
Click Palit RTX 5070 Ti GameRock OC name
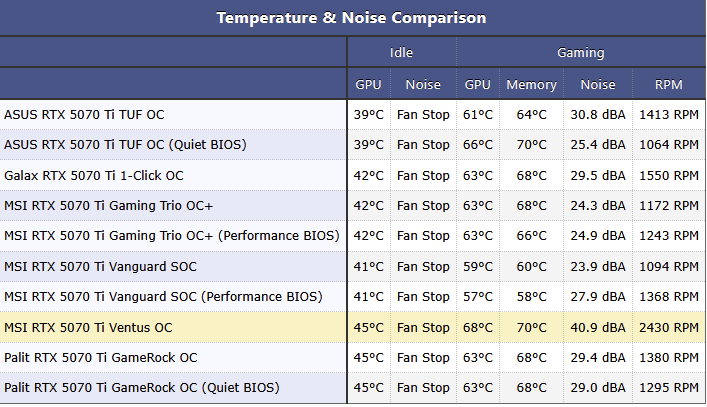coord(101,357)
